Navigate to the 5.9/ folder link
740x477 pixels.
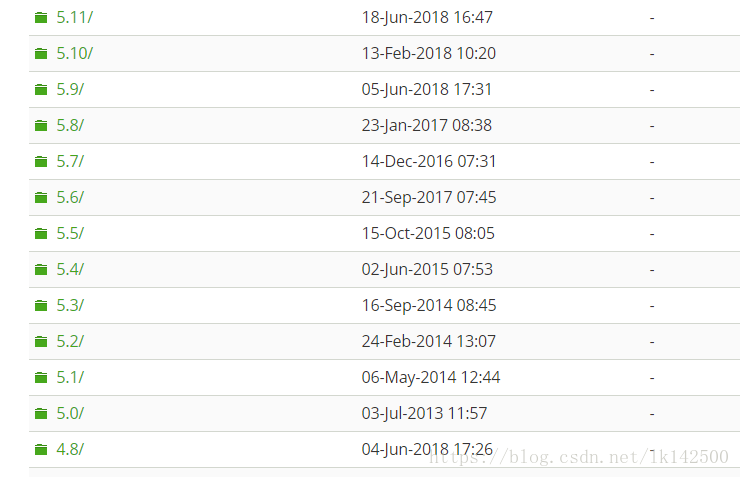pos(70,90)
